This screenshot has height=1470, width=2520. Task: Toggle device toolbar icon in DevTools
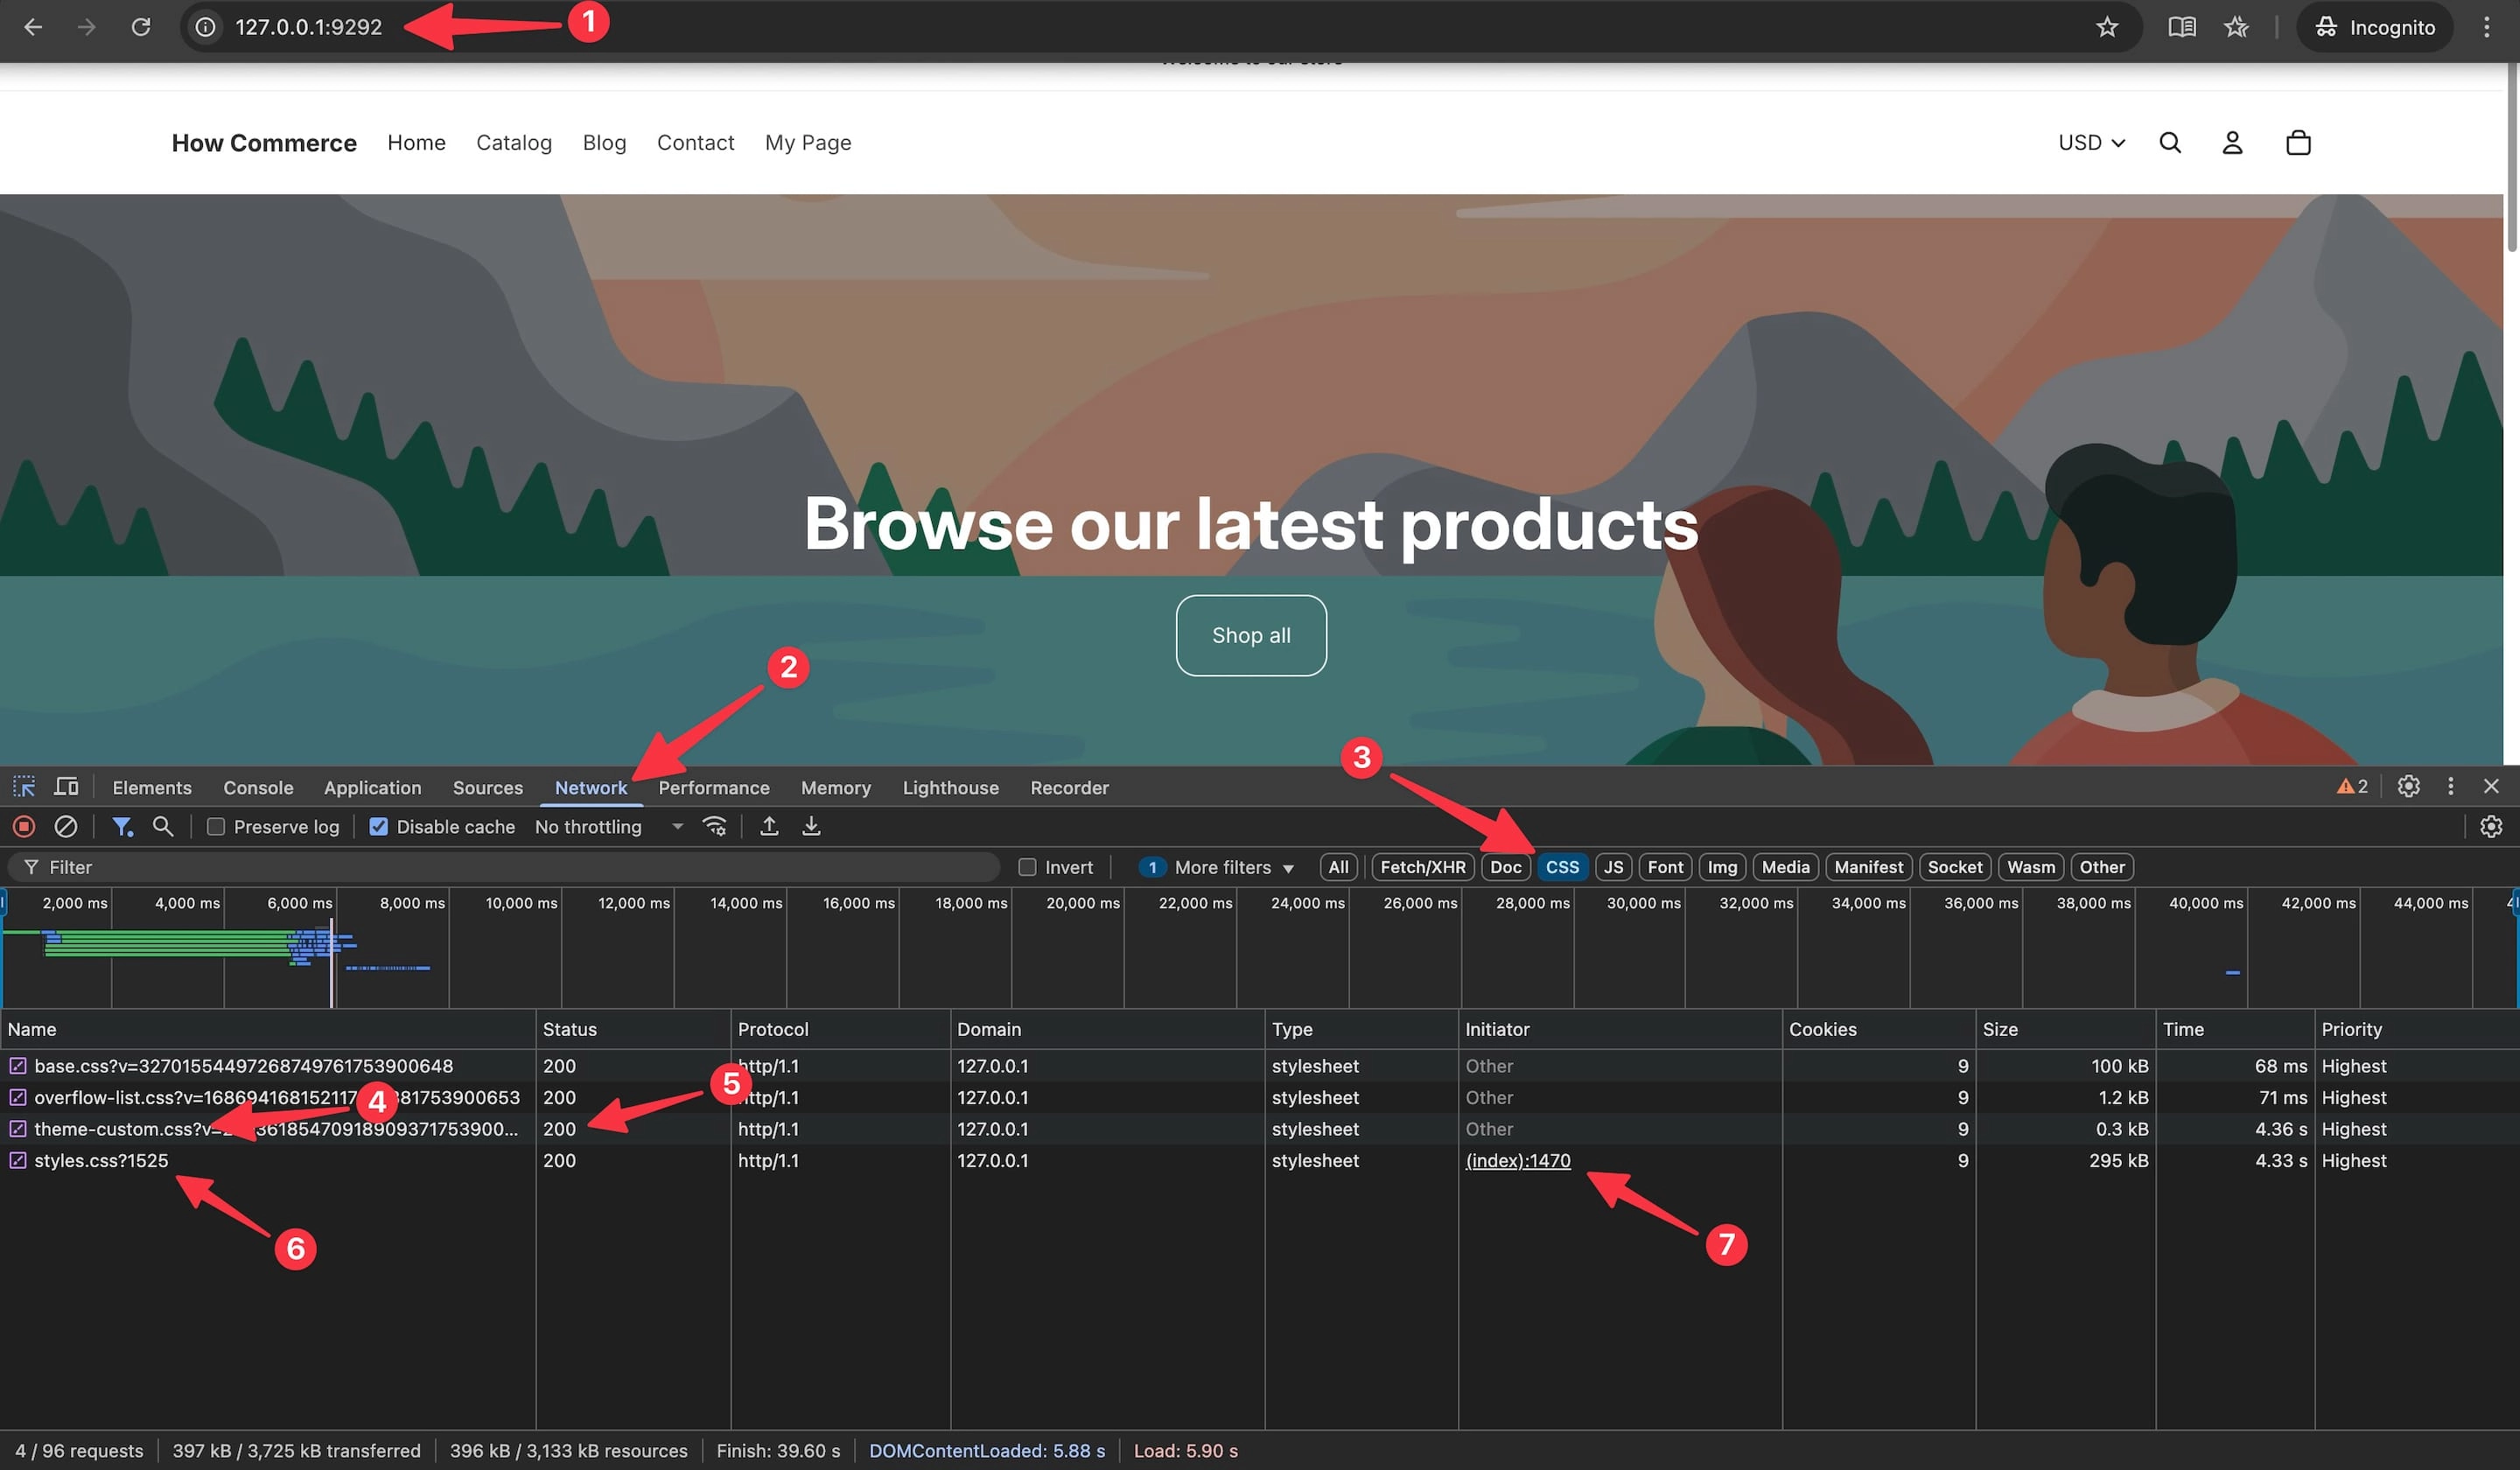click(x=66, y=787)
